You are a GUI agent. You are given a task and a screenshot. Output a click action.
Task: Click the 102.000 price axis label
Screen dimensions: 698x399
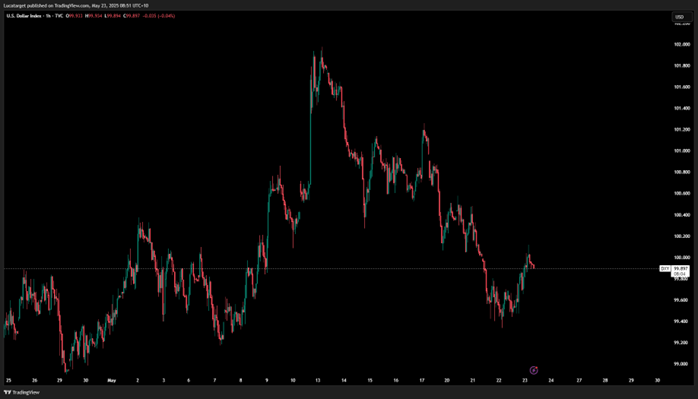(x=681, y=45)
